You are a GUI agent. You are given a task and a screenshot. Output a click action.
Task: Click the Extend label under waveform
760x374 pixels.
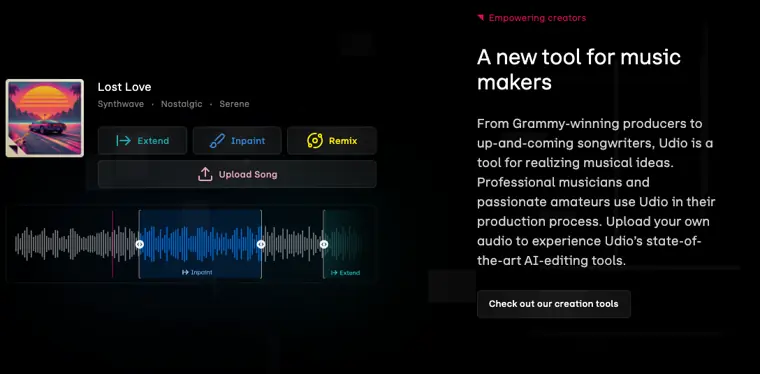tap(345, 273)
